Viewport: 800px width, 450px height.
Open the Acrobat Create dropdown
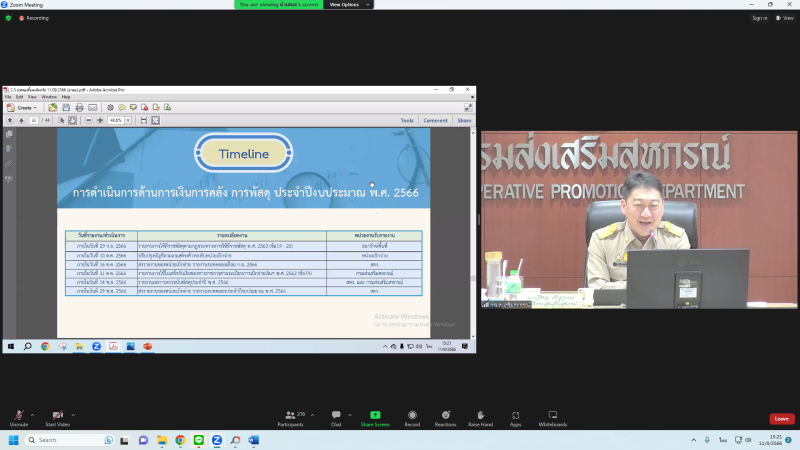21,108
